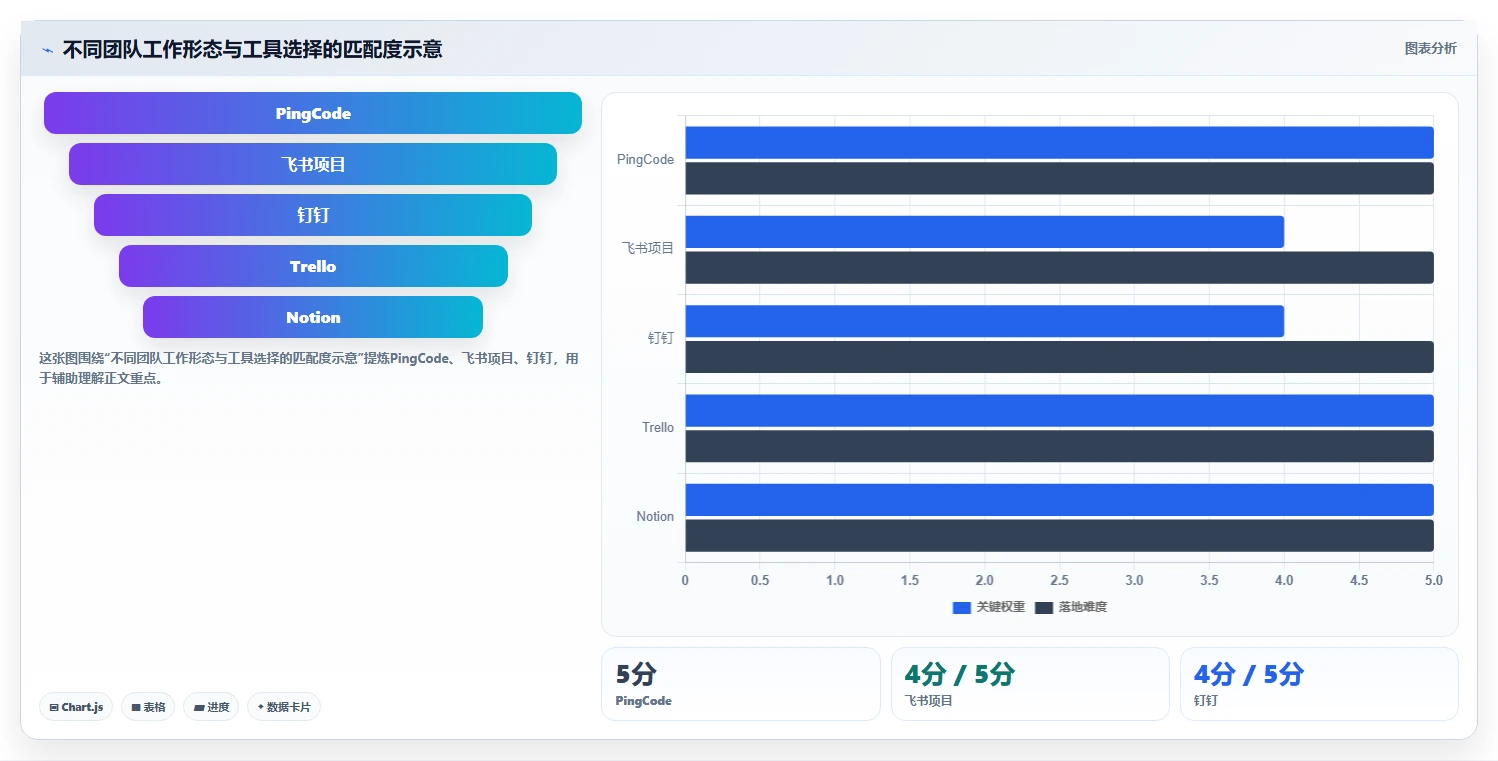
Task: Click the 3.5 tick on x-axis
Action: 1209,580
